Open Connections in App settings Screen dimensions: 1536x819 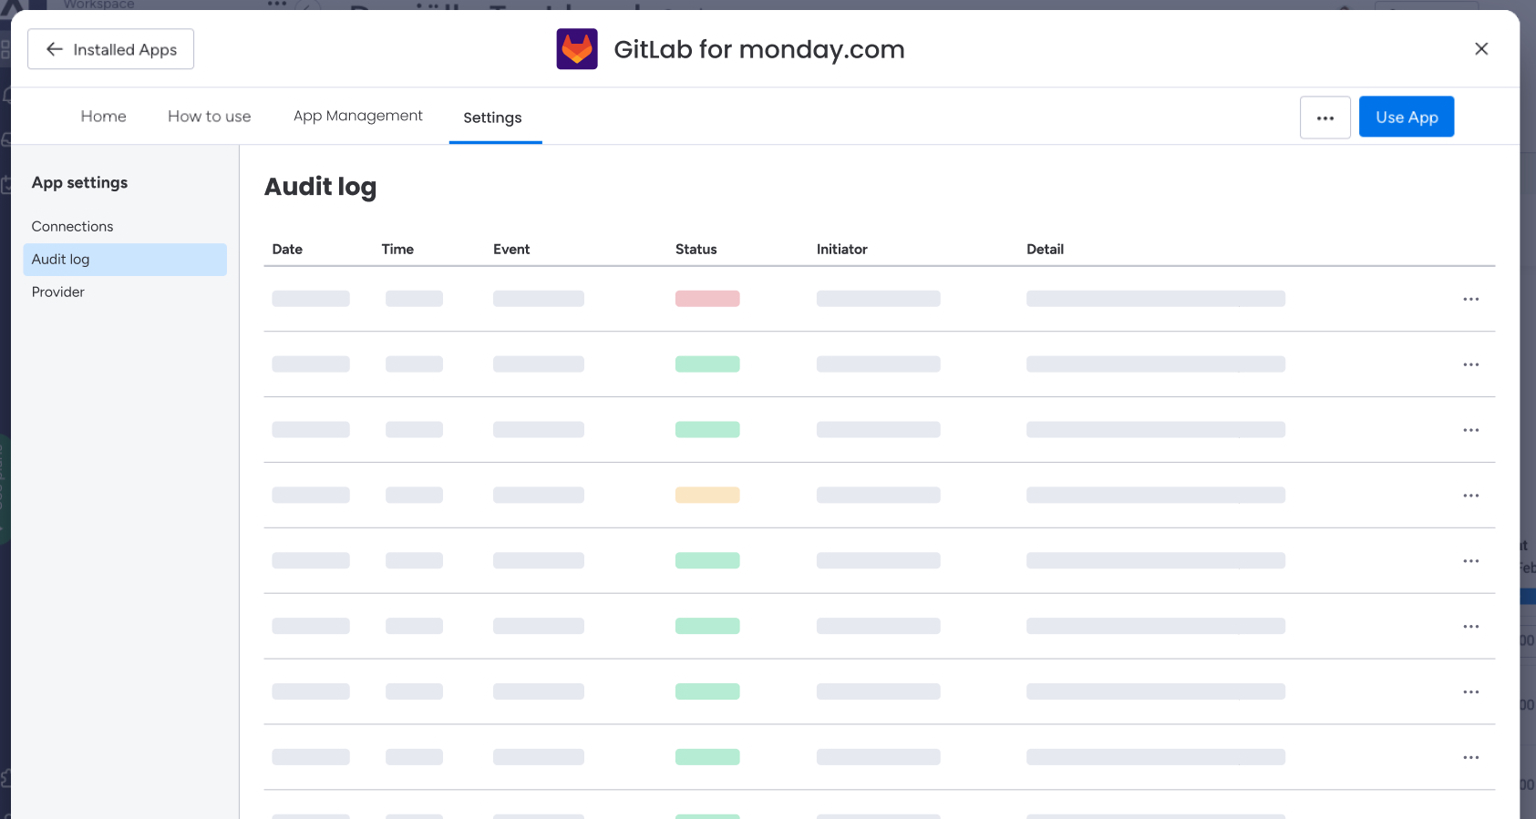pos(72,226)
